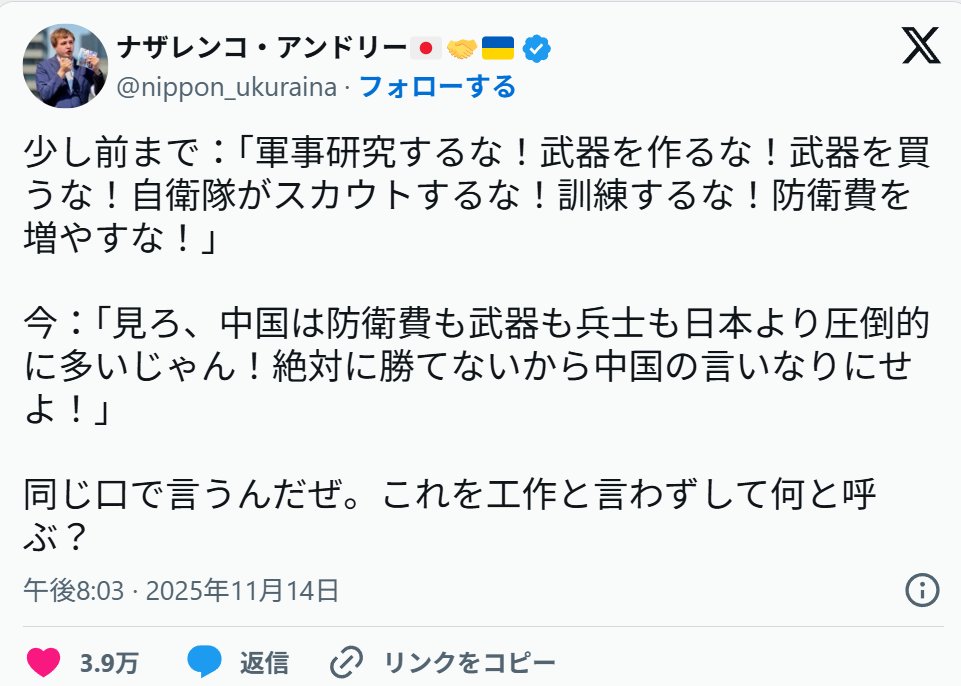Click the Japan flag emoji
Image resolution: width=961 pixels, height=686 pixels.
426,47
